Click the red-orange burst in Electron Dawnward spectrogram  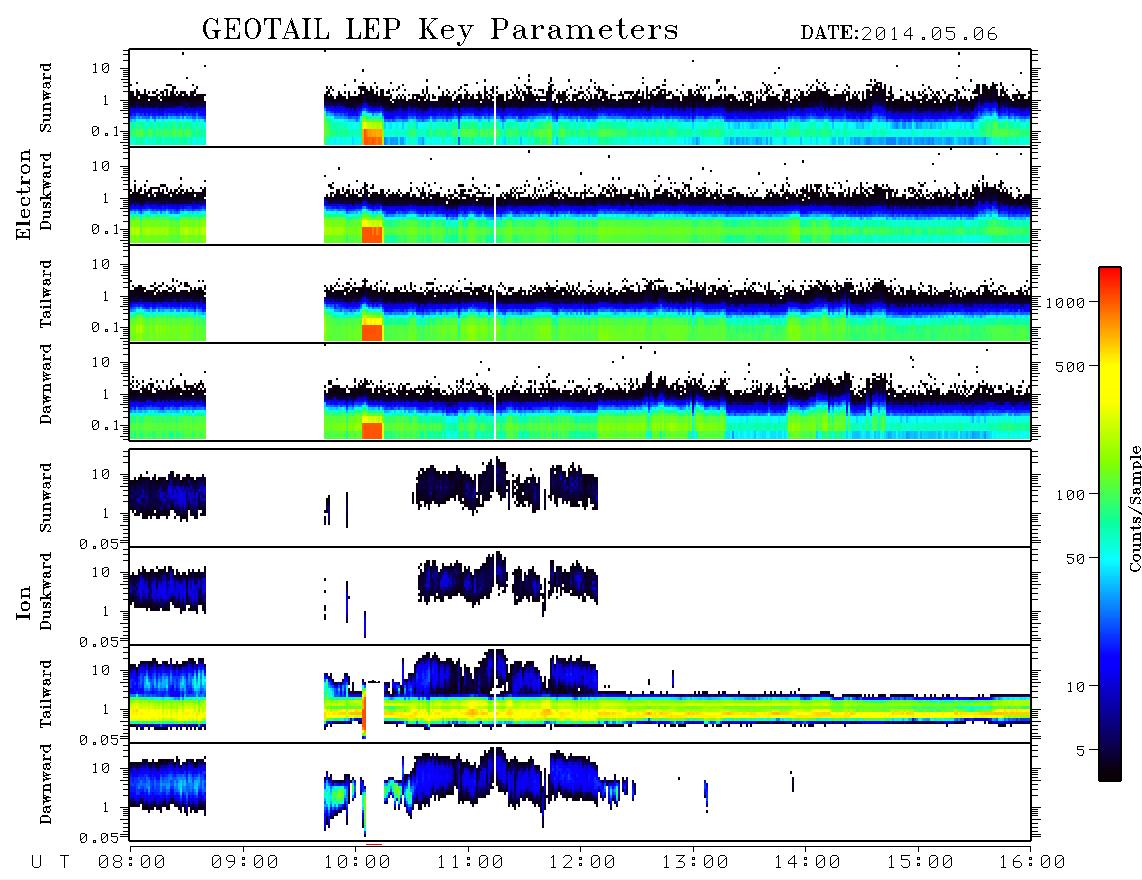point(372,430)
